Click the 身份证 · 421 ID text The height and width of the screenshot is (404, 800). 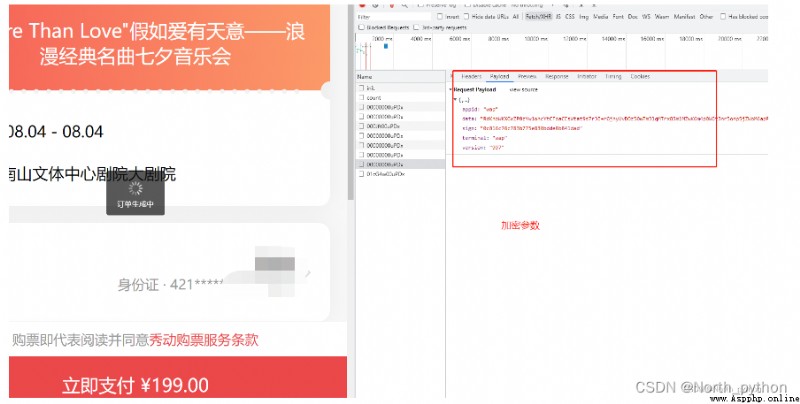[x=170, y=284]
